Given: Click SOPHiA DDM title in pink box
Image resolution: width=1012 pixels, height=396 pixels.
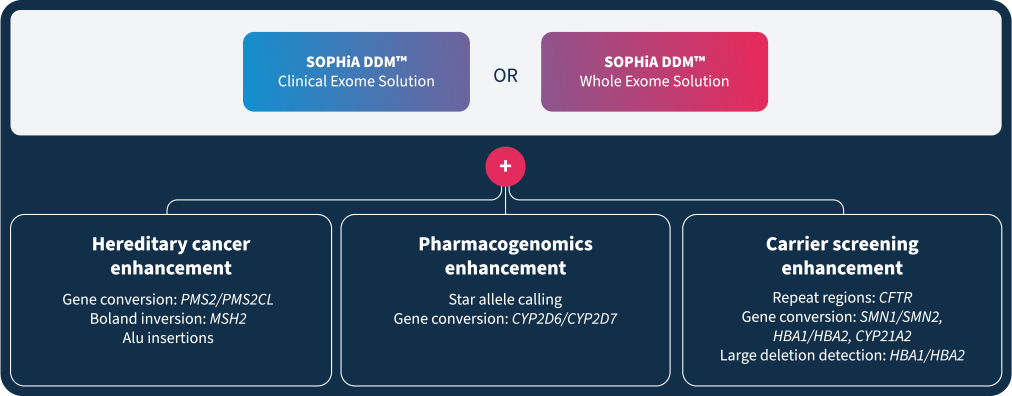Looking at the screenshot, I should [654, 63].
